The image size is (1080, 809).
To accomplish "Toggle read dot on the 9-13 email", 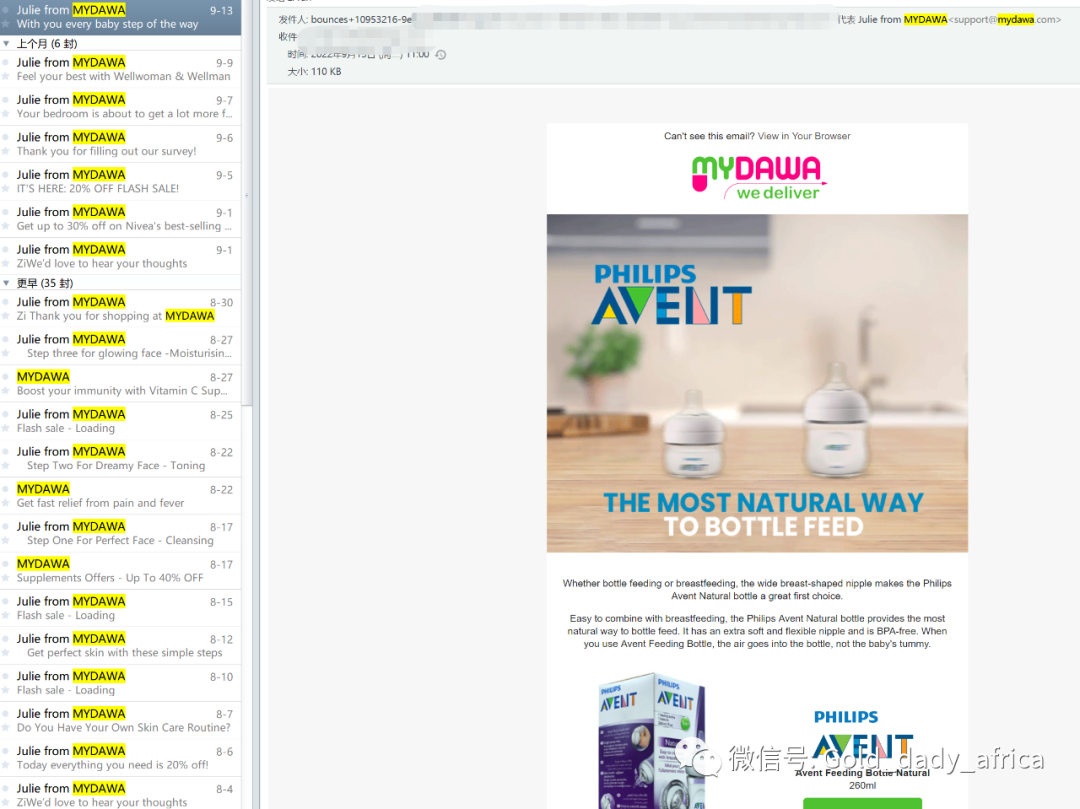I will (x=6, y=10).
